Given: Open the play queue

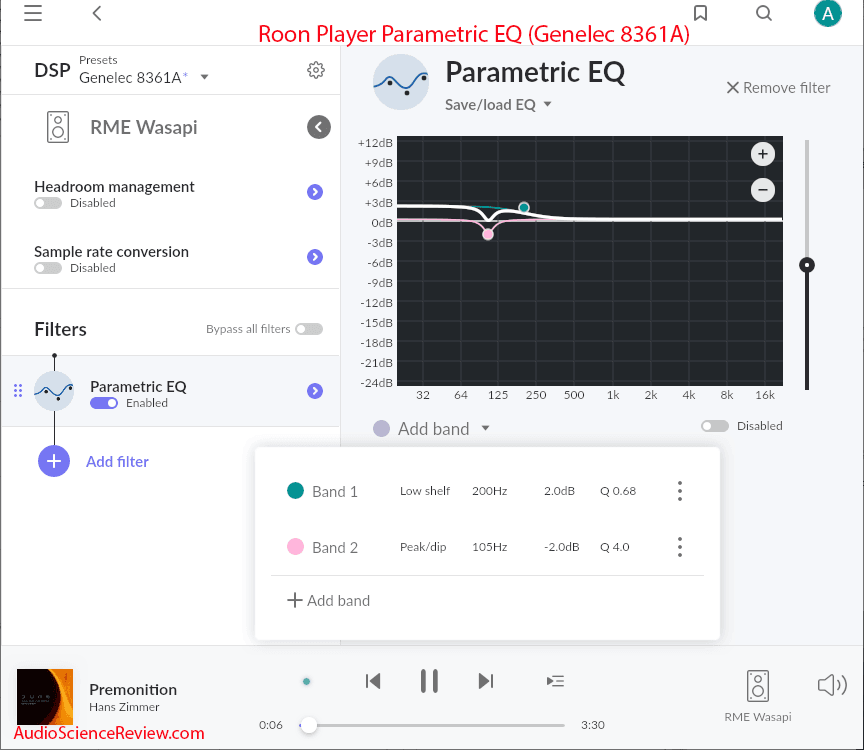Looking at the screenshot, I should point(555,681).
